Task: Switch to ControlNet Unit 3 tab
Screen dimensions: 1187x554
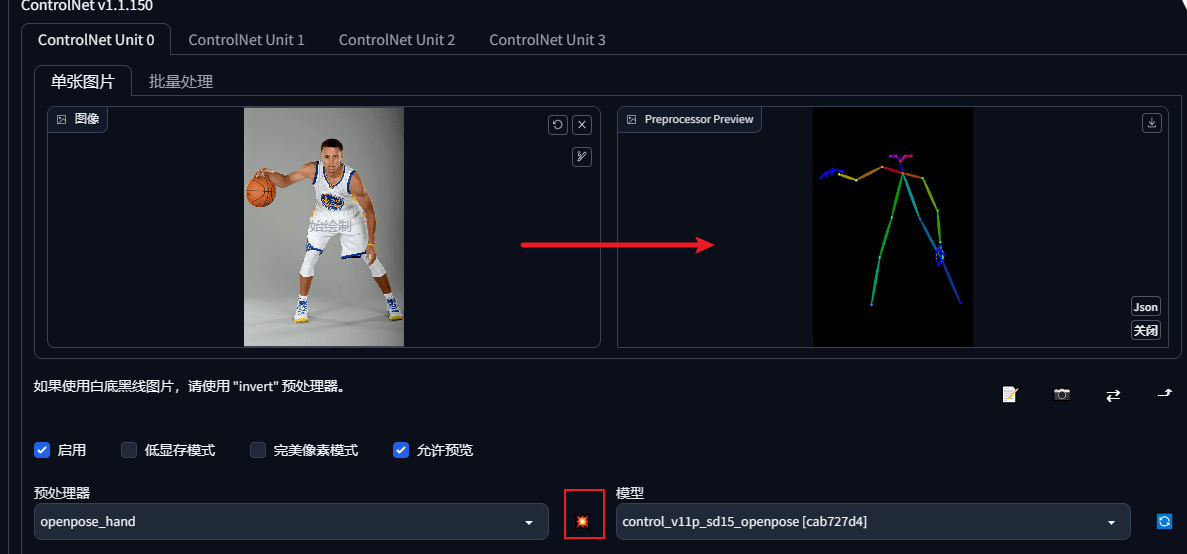Action: pos(547,40)
